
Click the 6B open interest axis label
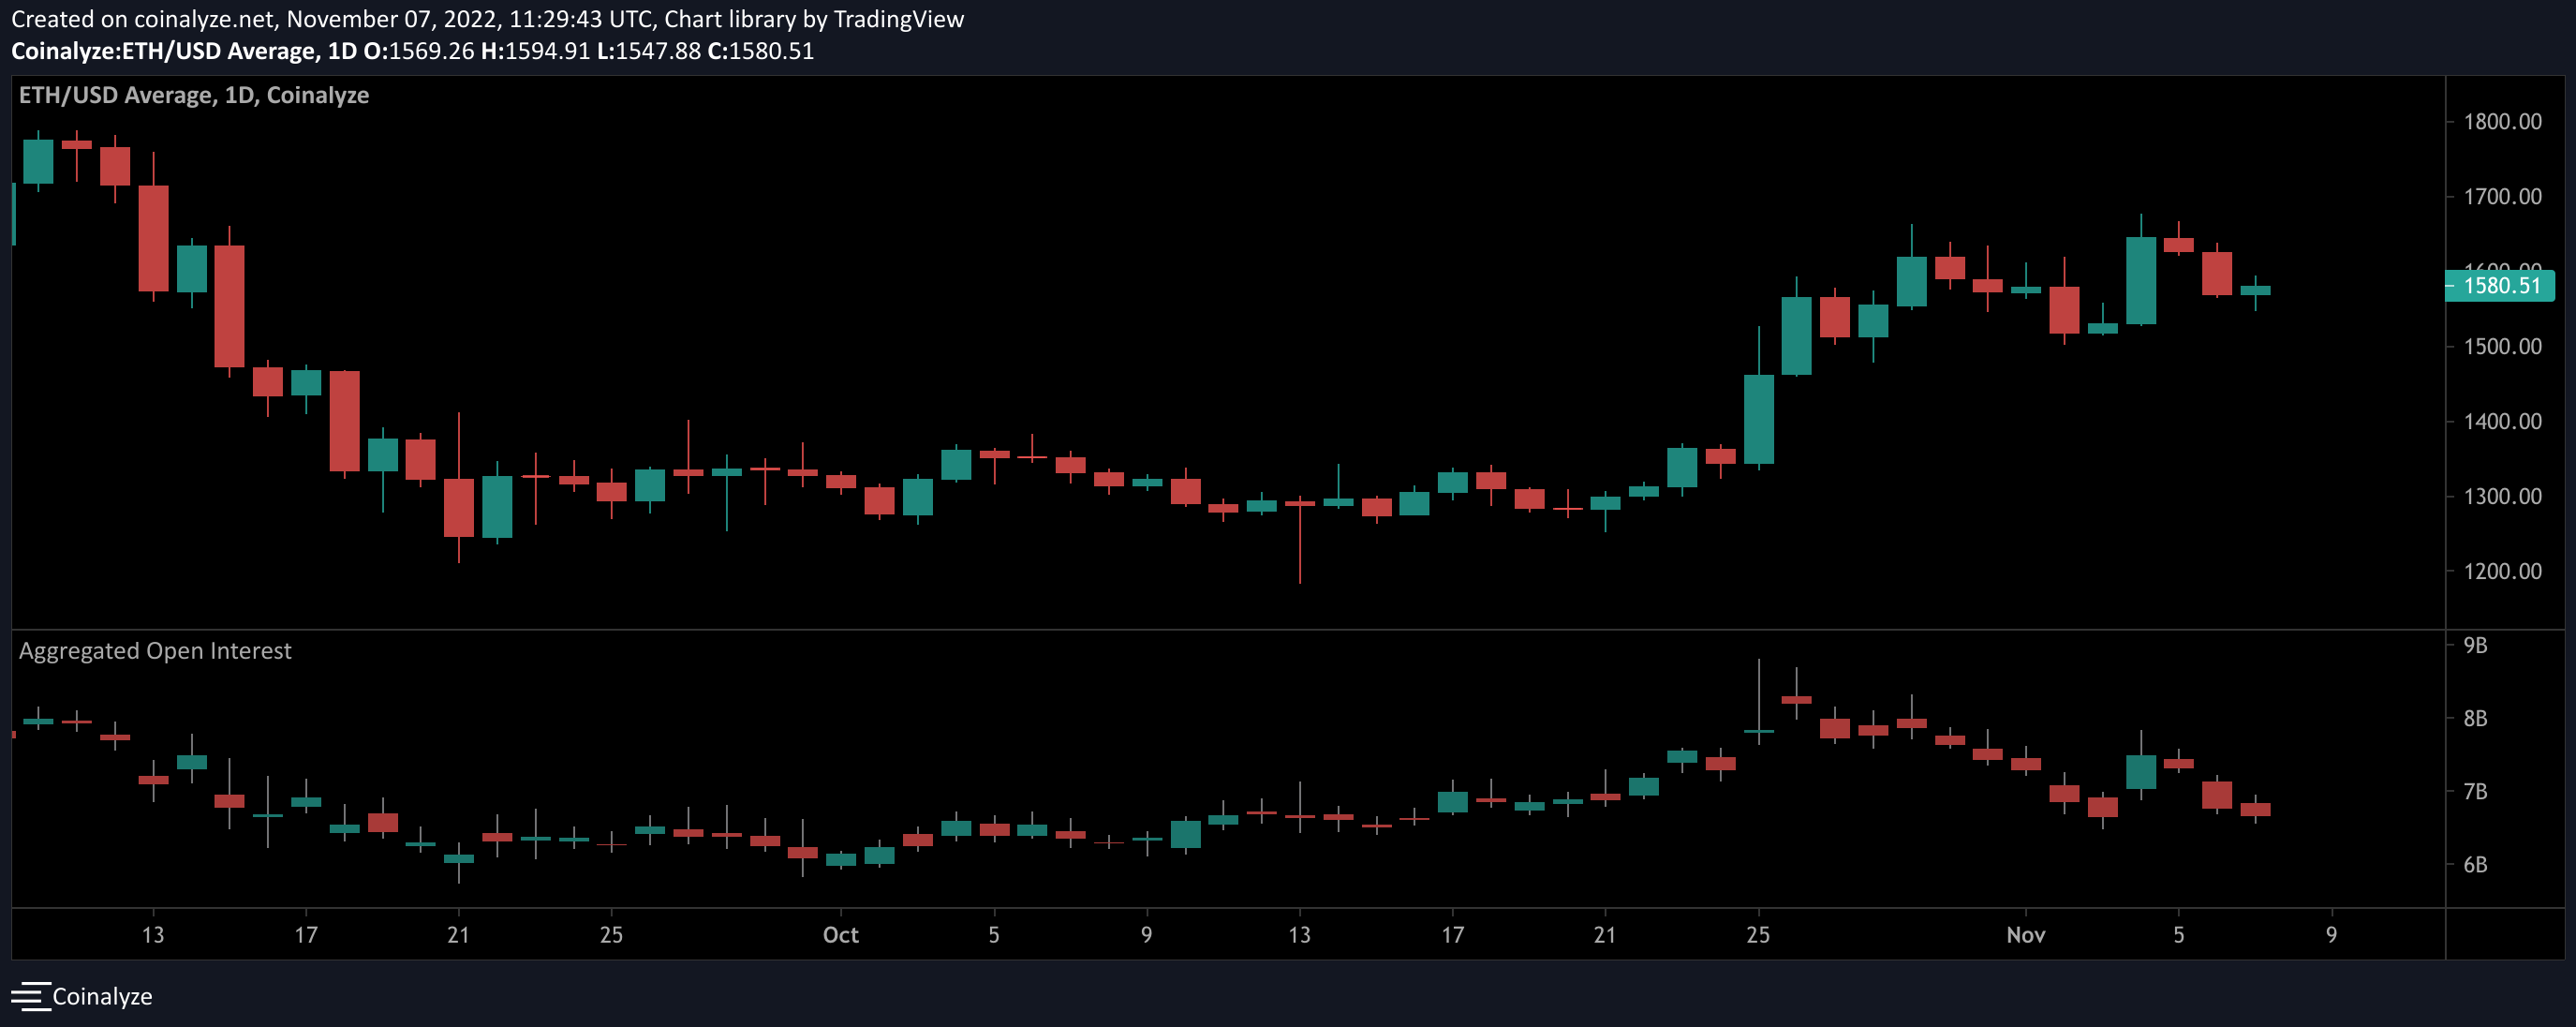(2475, 865)
